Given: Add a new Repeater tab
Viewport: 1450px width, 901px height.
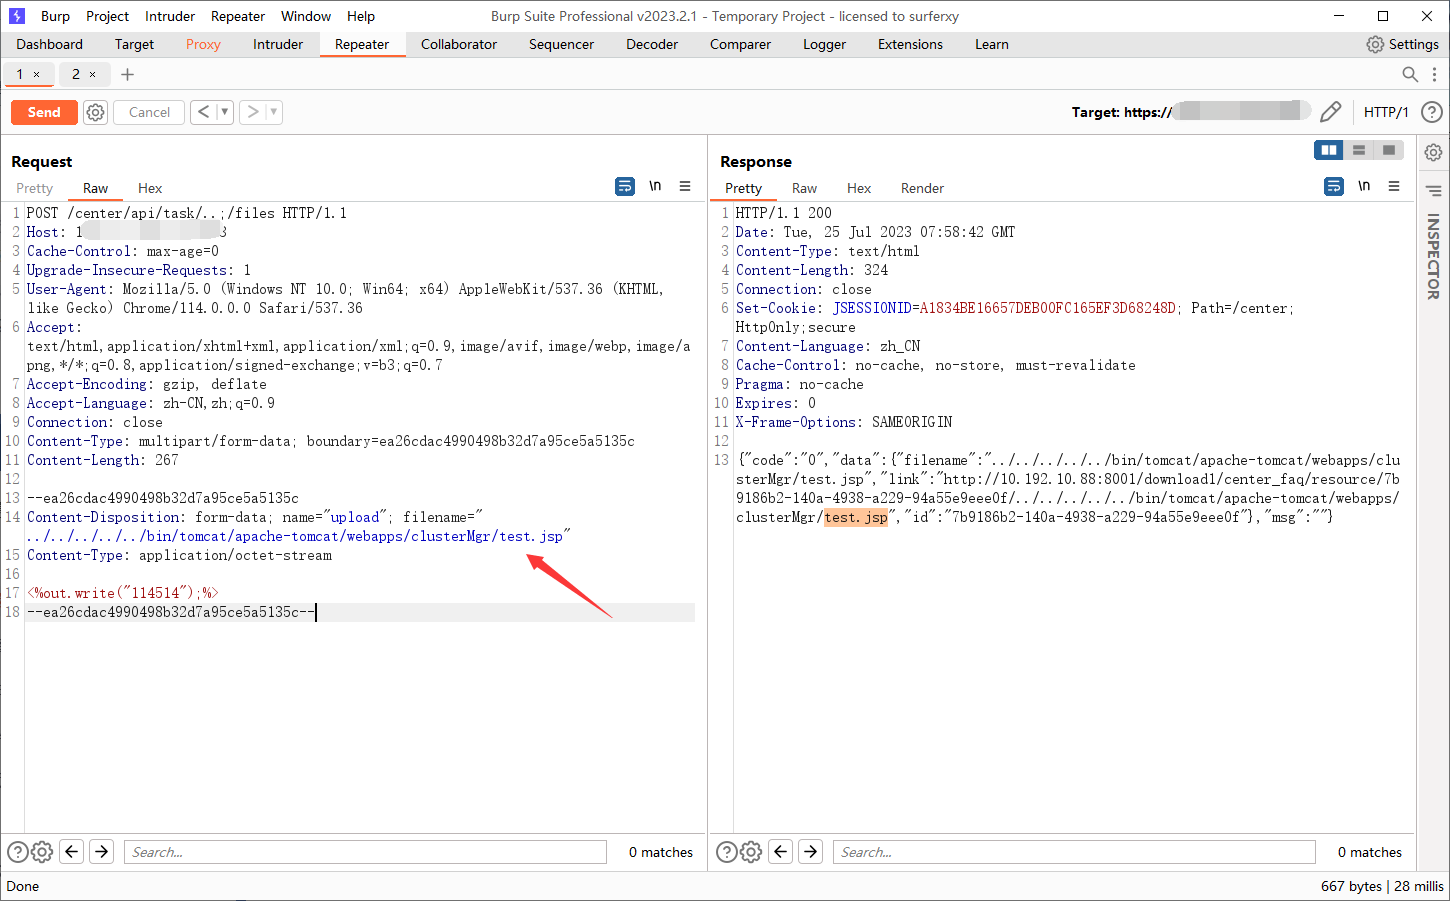Looking at the screenshot, I should 127,74.
